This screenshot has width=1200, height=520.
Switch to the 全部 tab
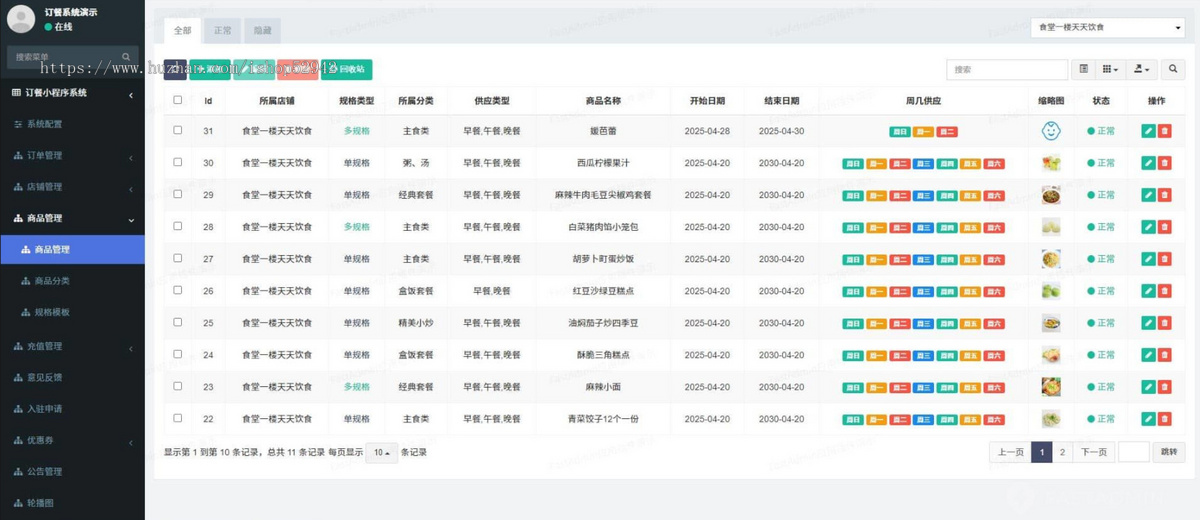pos(182,30)
